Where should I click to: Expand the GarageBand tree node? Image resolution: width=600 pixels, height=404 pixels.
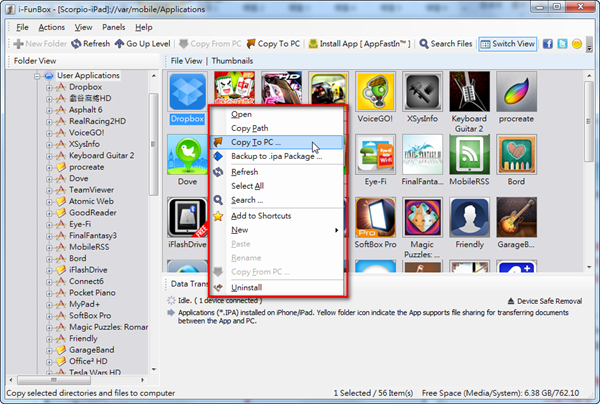[x=49, y=350]
